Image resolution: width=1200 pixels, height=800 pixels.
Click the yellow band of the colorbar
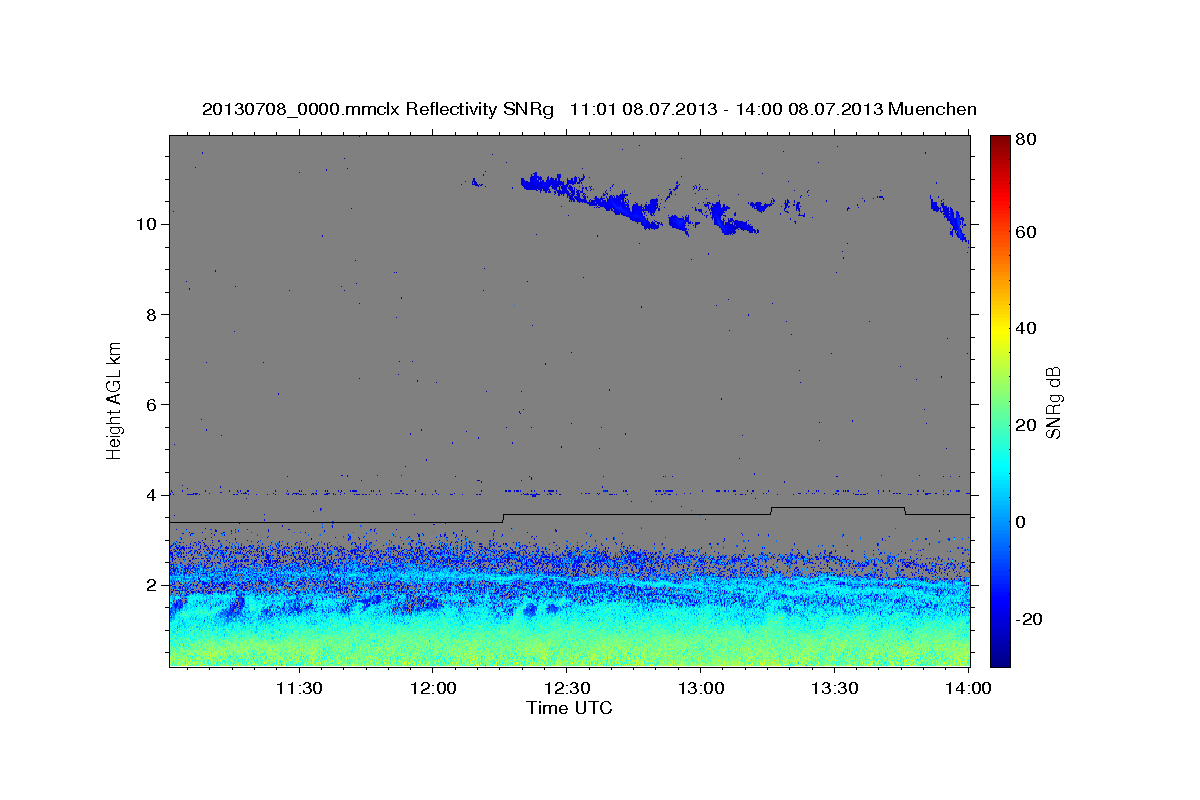[x=1000, y=330]
